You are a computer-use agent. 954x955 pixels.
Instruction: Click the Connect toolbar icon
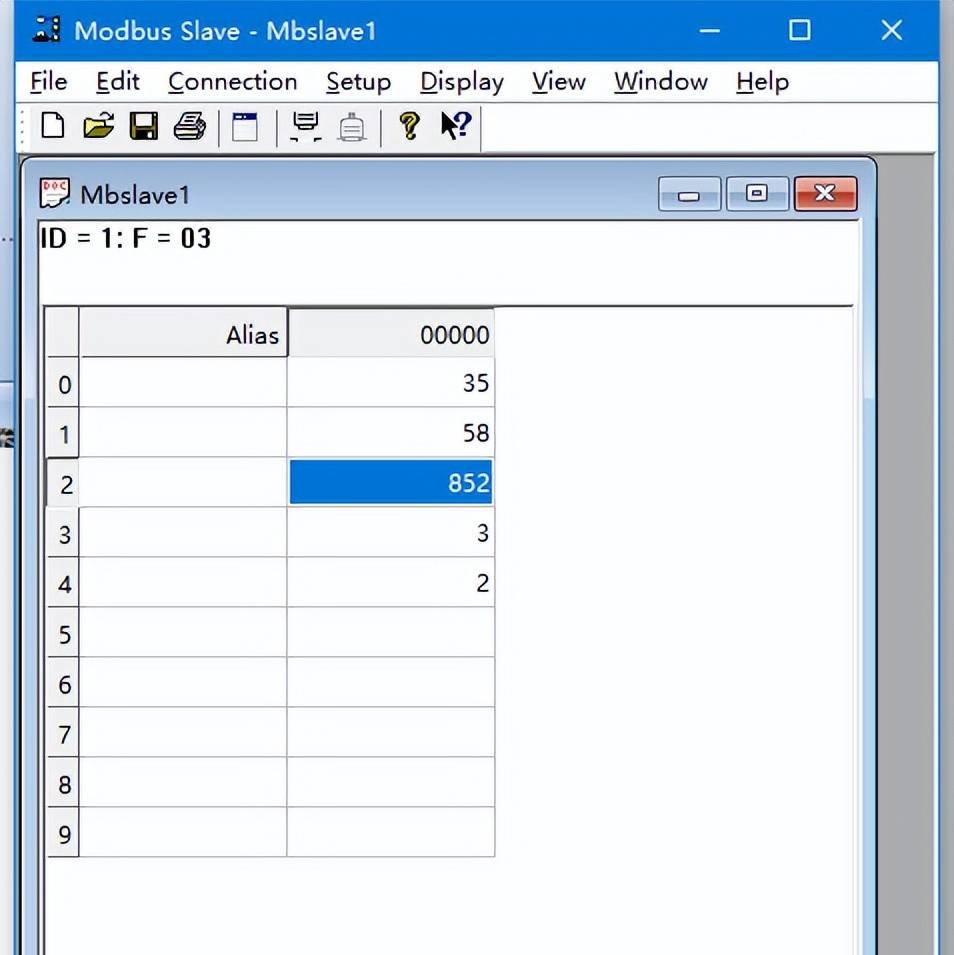[305, 126]
